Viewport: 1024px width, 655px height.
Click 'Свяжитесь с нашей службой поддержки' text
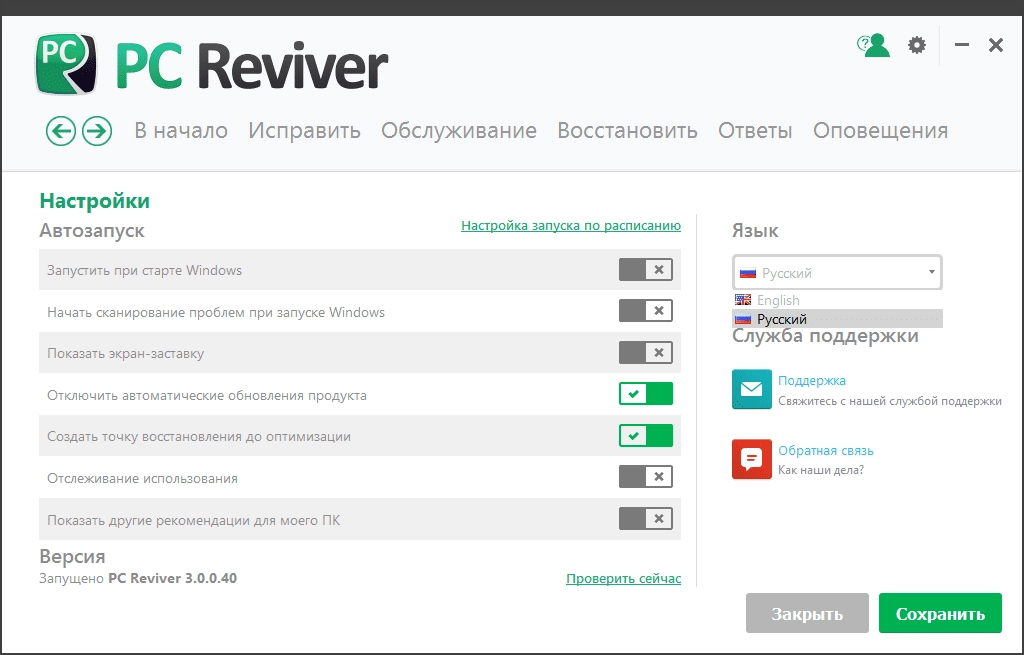coord(889,401)
